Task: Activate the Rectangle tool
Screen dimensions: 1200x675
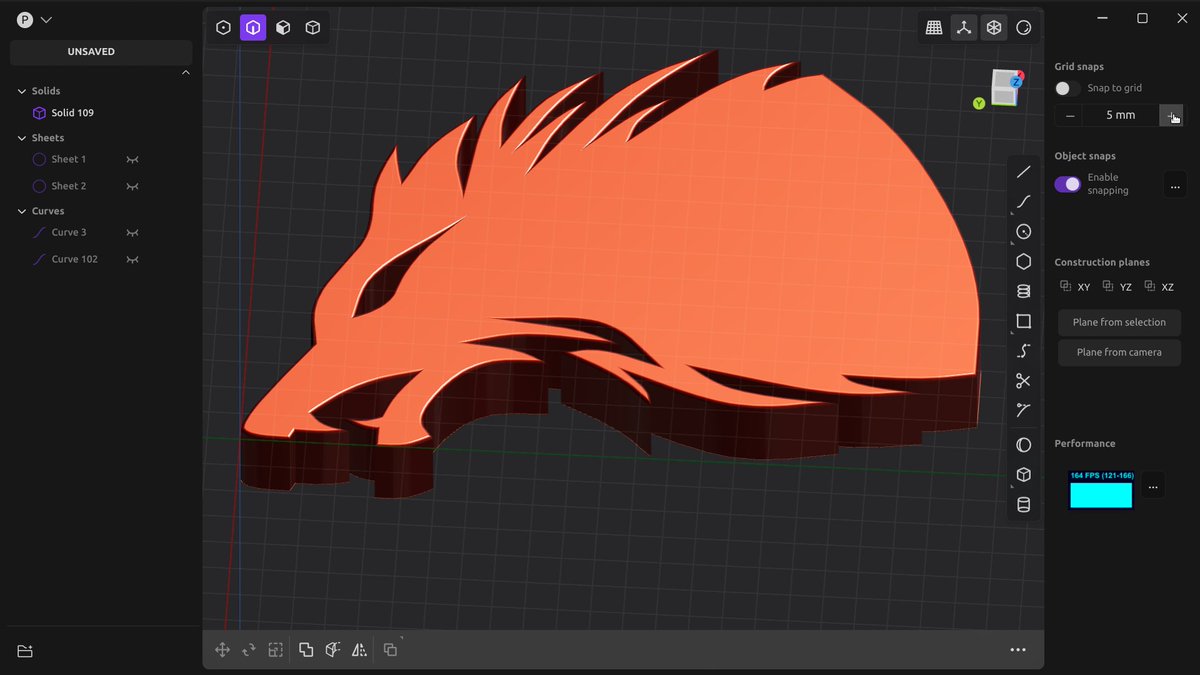Action: (x=1023, y=321)
